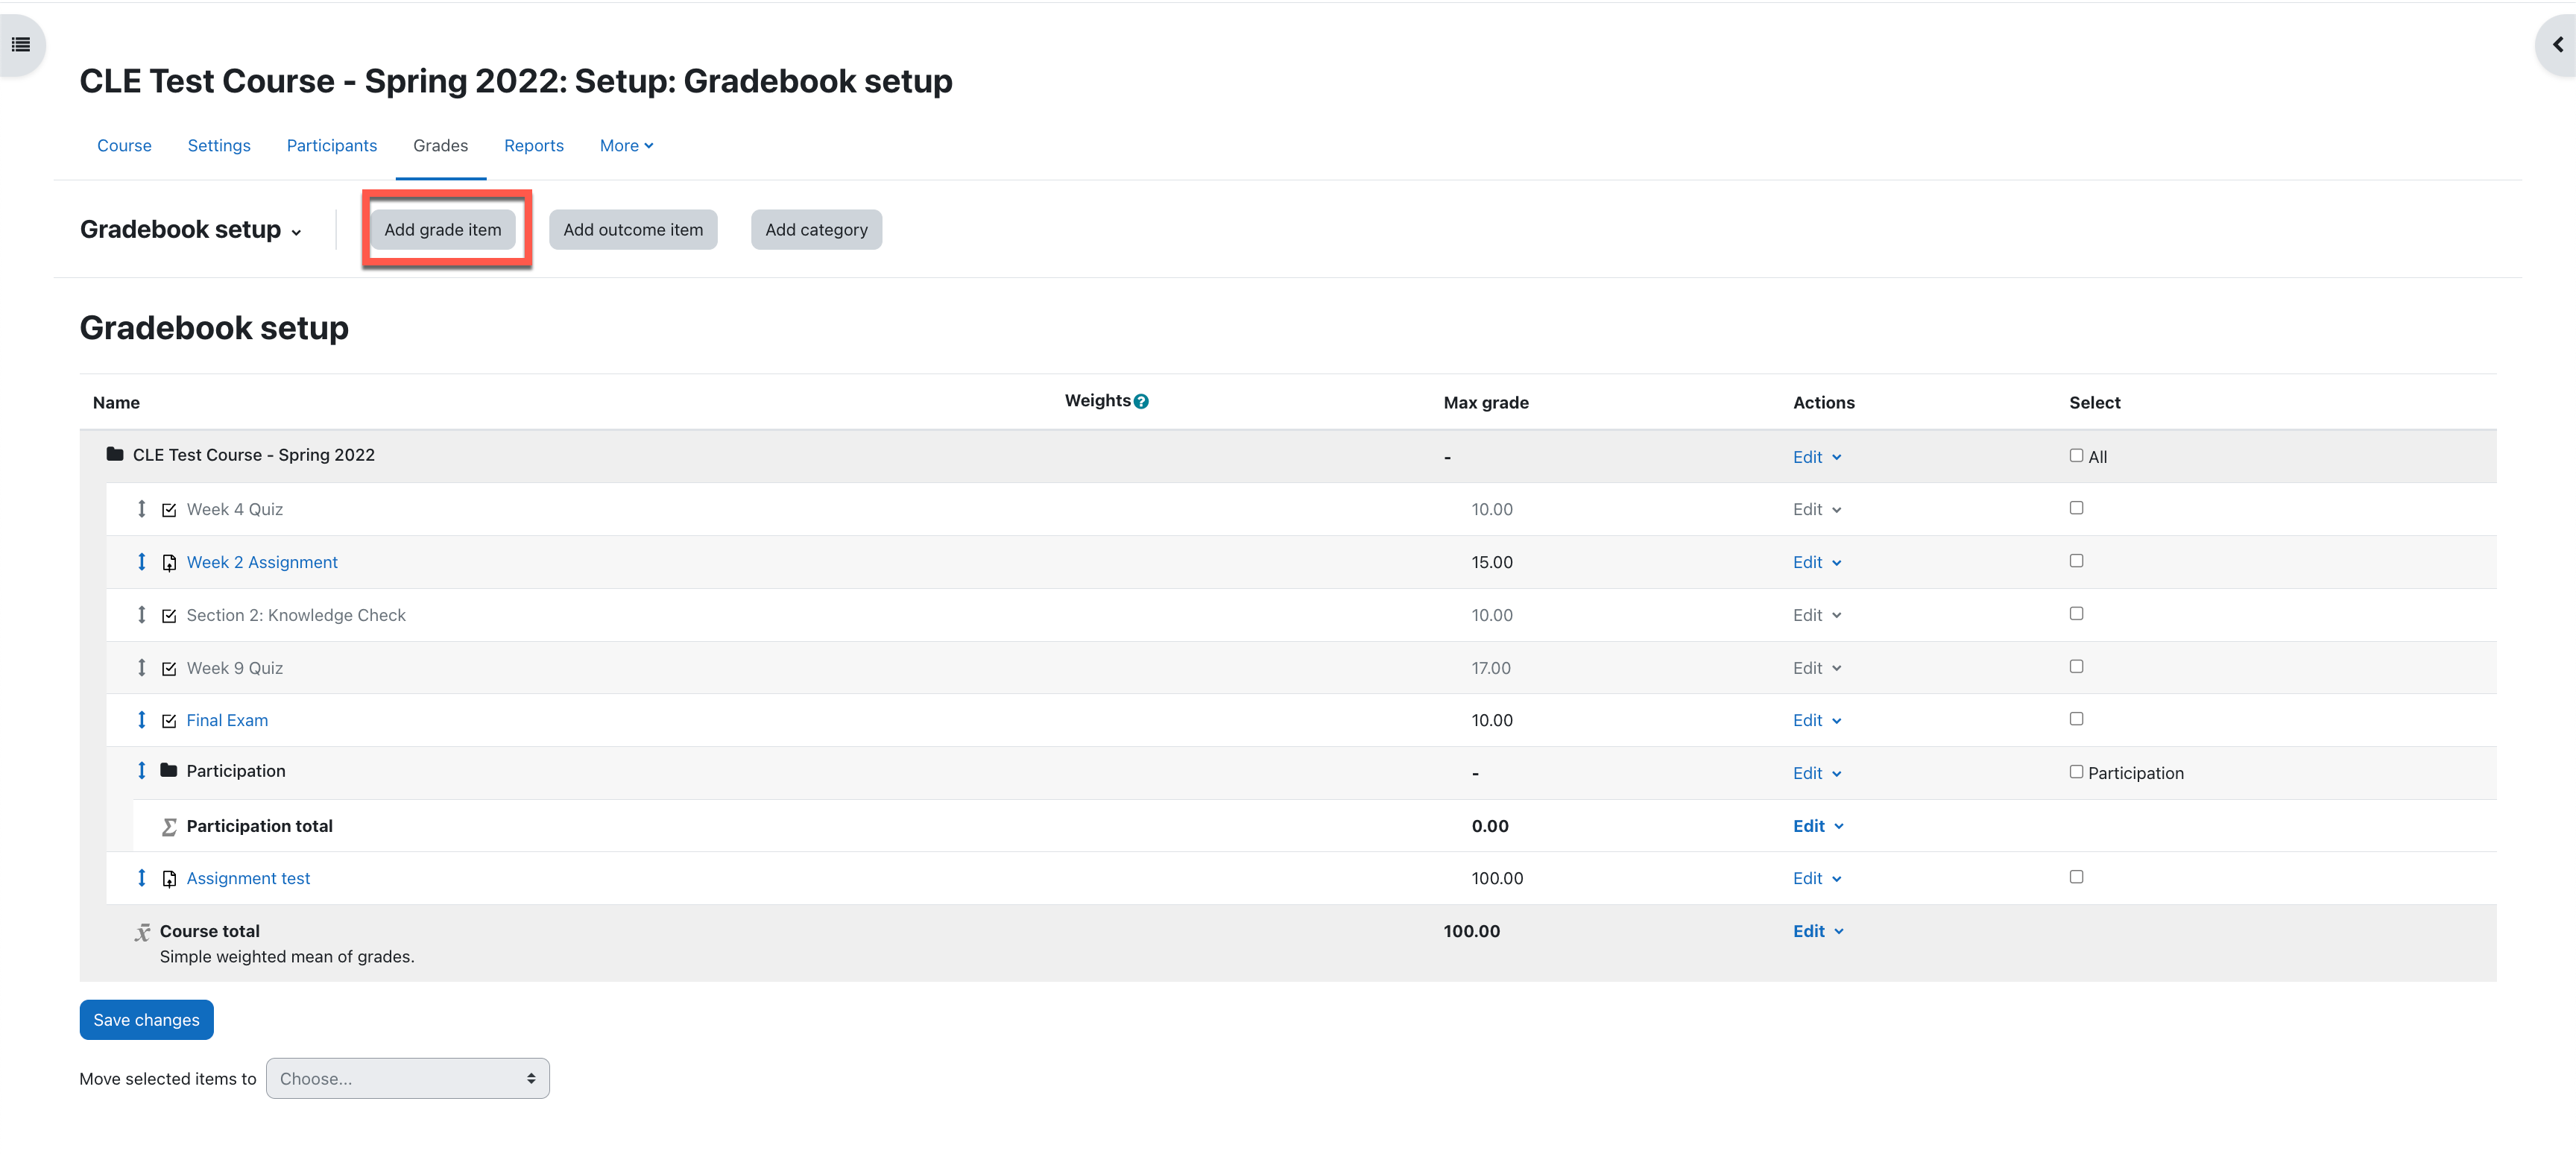Open Edit menu for Course total
Screen dimensions: 2576x1154
tap(1818, 932)
